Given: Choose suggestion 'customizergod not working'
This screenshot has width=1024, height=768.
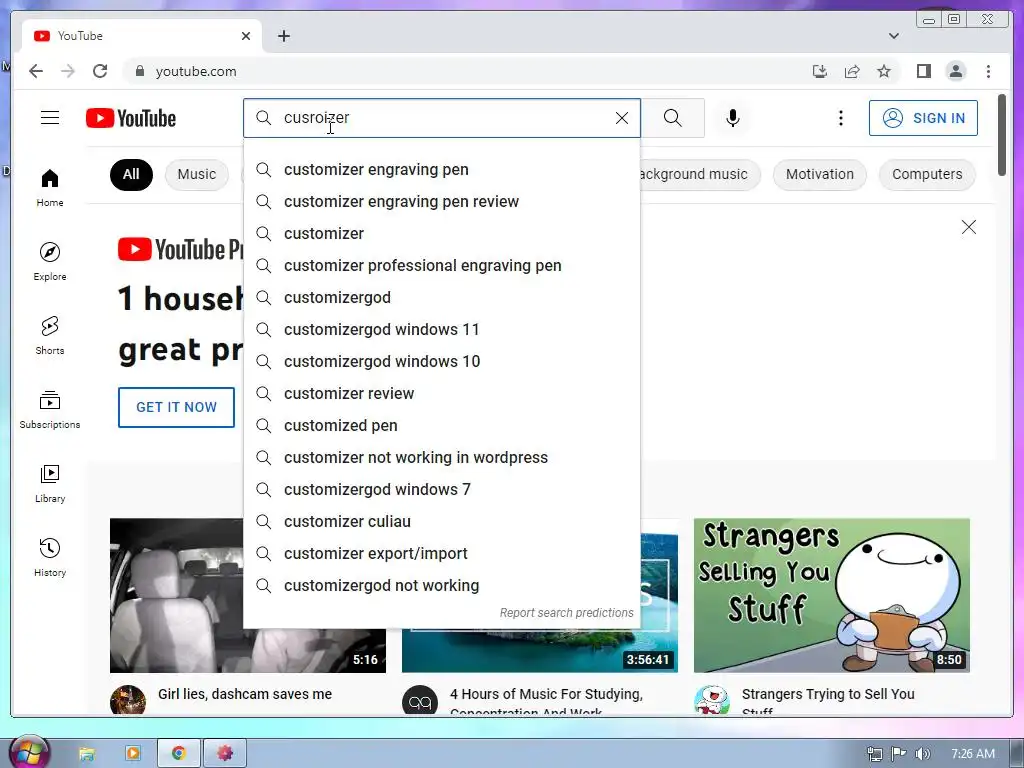Looking at the screenshot, I should (442, 585).
